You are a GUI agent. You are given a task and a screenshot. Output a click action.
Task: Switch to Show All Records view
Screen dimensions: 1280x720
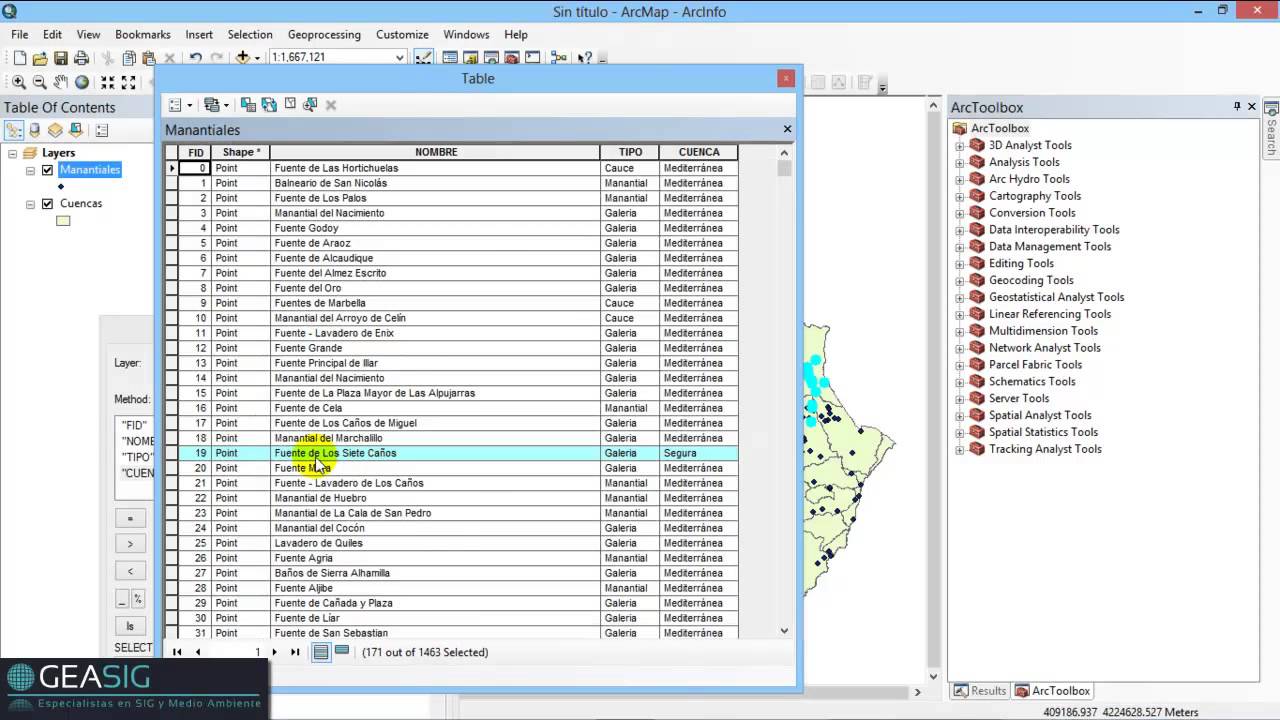(320, 651)
